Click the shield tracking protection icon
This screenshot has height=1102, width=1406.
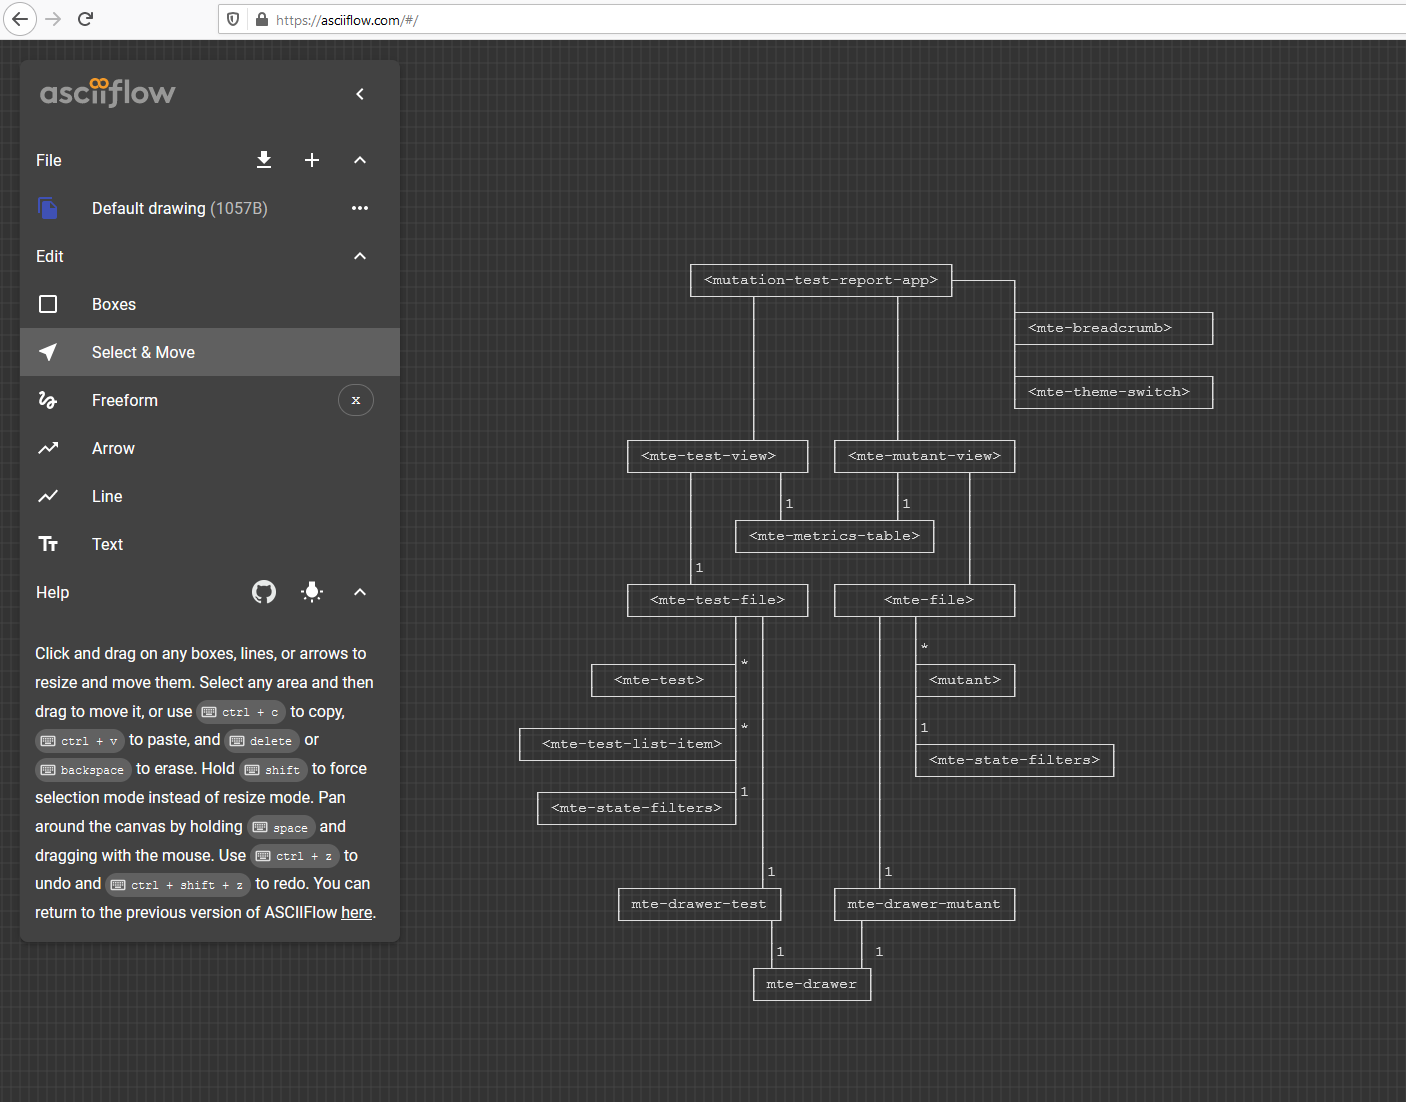pos(233,19)
